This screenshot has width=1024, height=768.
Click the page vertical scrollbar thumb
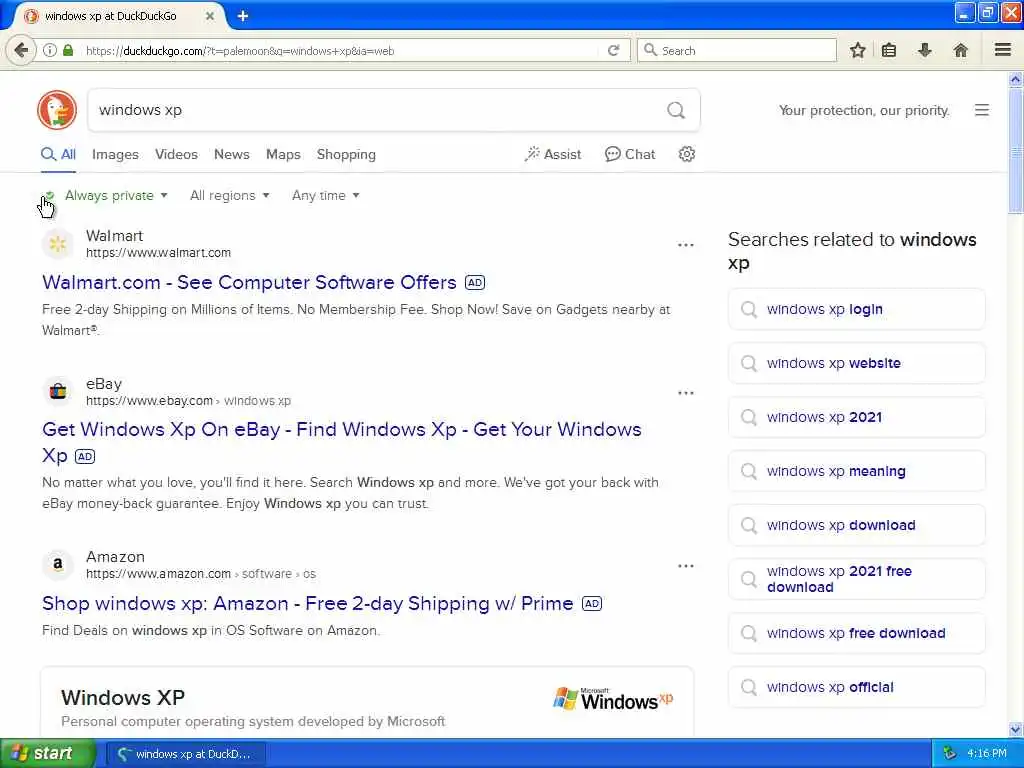tap(1016, 152)
